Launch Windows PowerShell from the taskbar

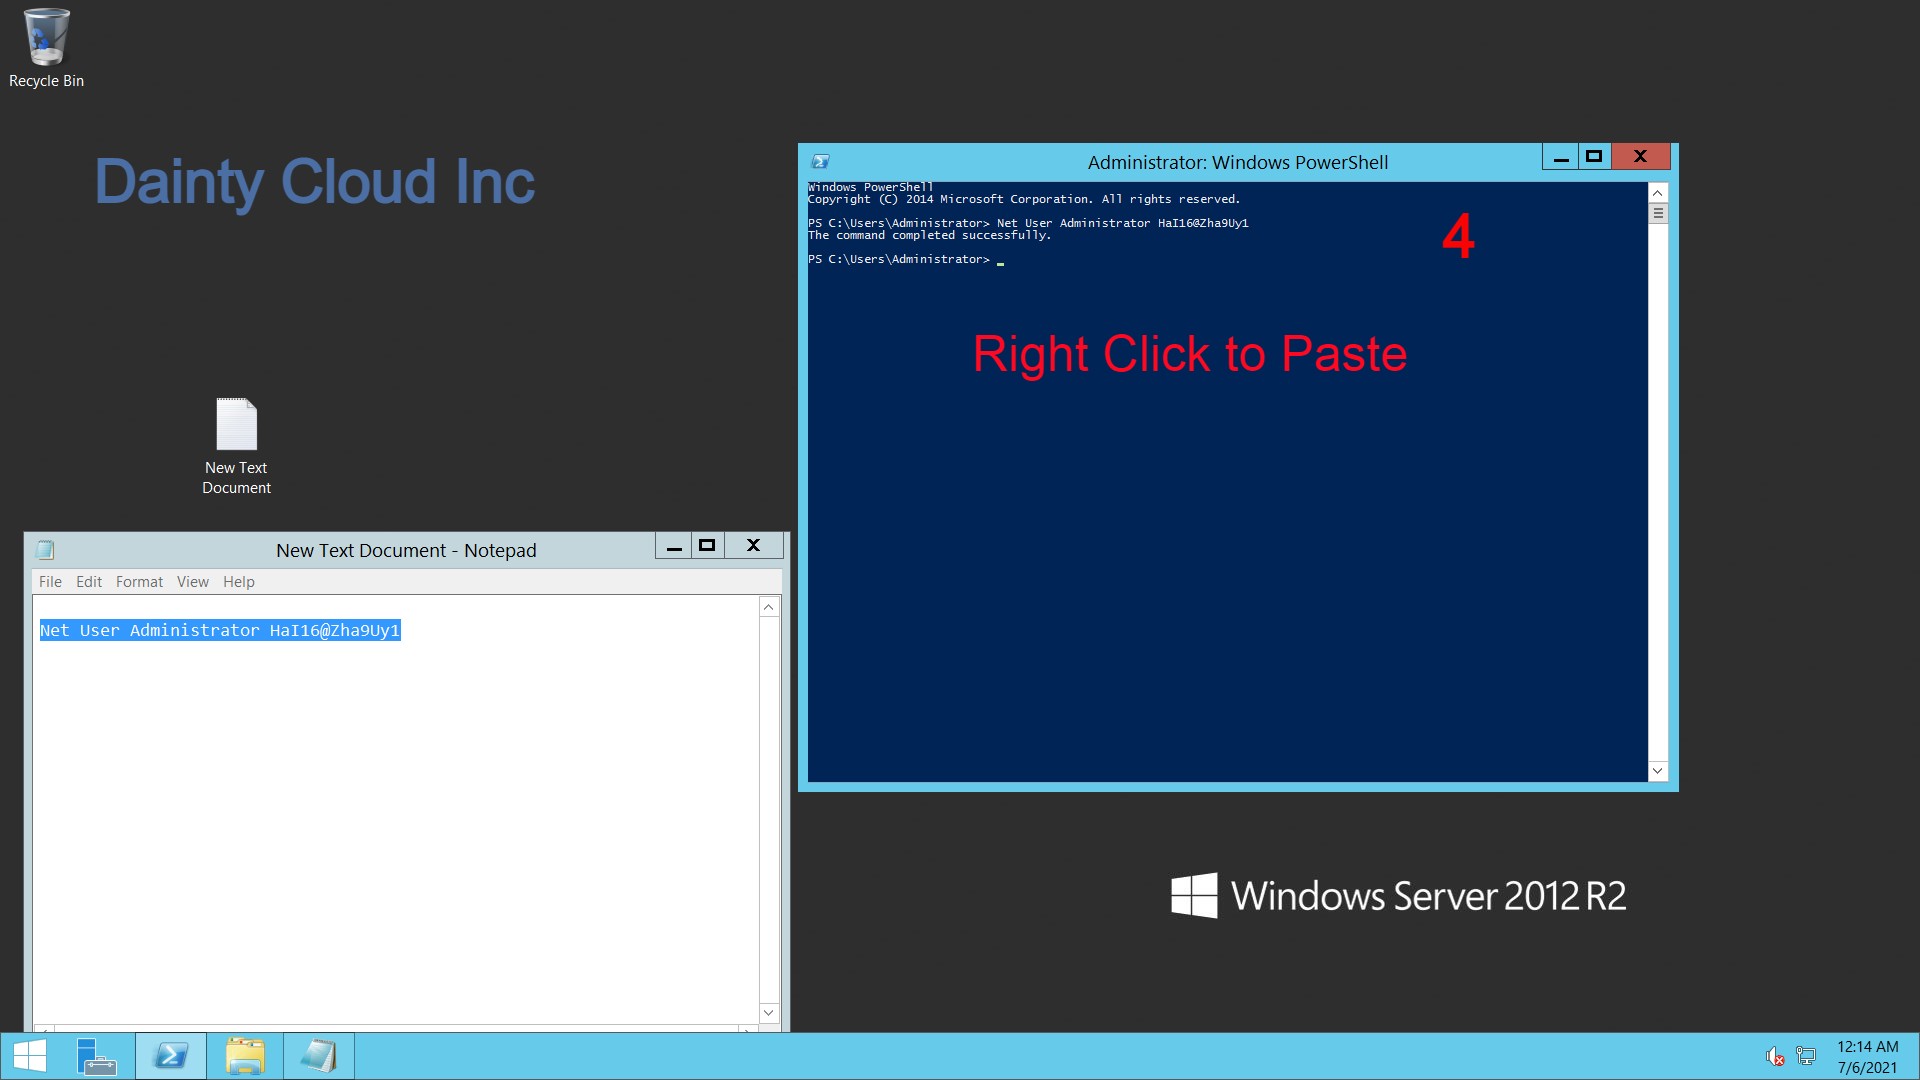click(x=170, y=1055)
